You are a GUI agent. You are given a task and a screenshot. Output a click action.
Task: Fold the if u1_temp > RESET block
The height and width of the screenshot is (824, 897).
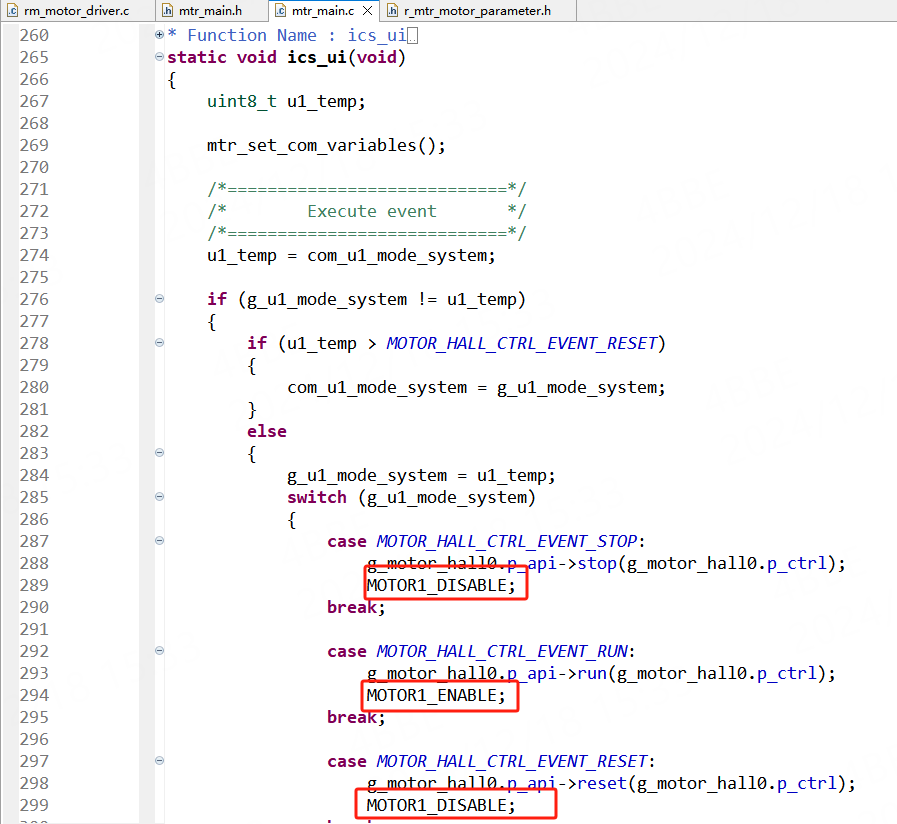tap(159, 343)
